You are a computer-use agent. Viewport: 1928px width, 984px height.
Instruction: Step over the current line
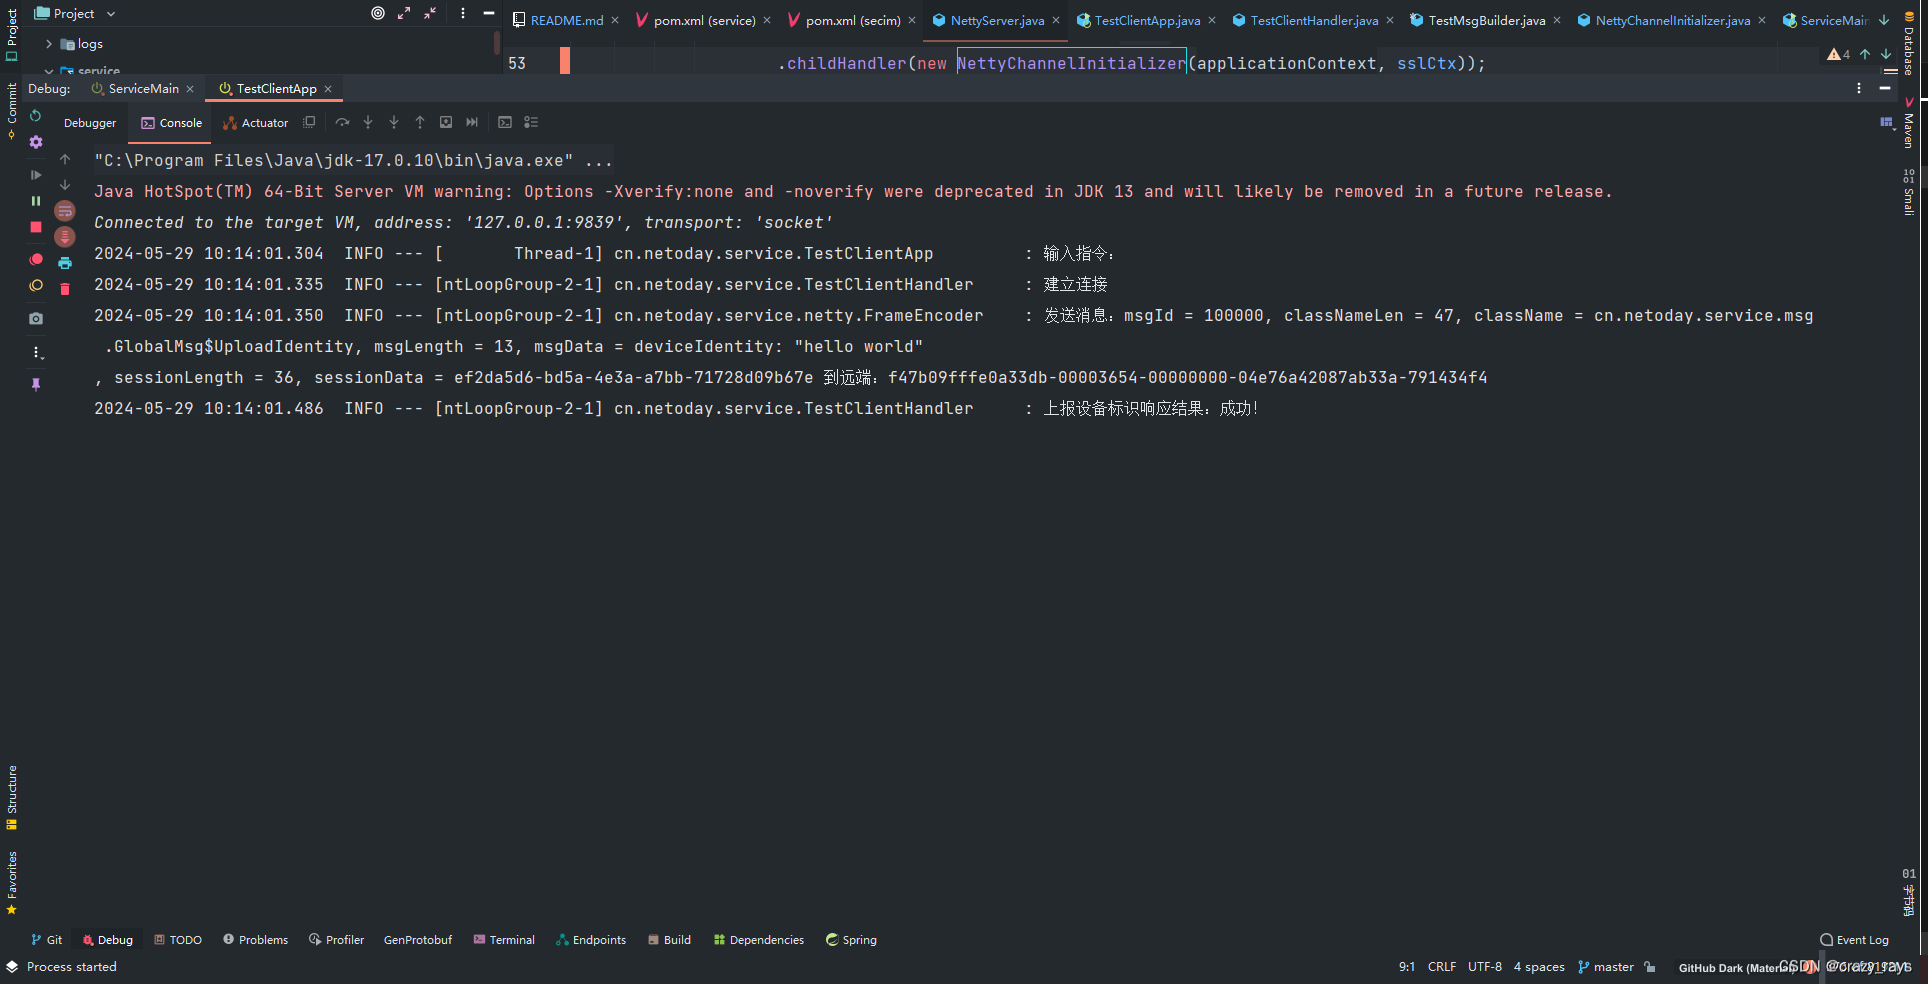[342, 122]
